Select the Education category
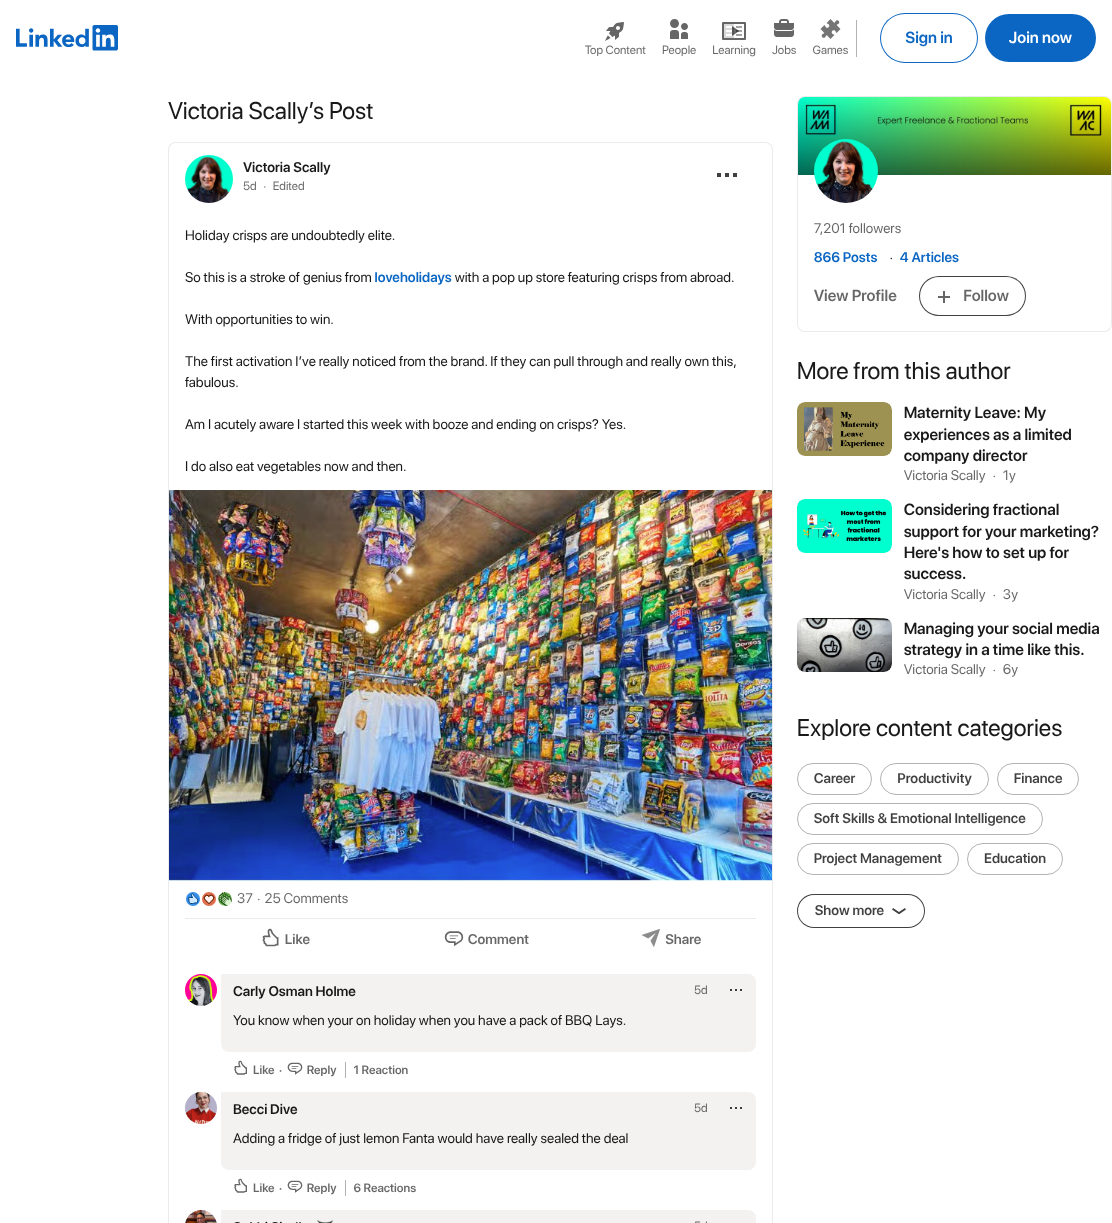 pos(1014,859)
